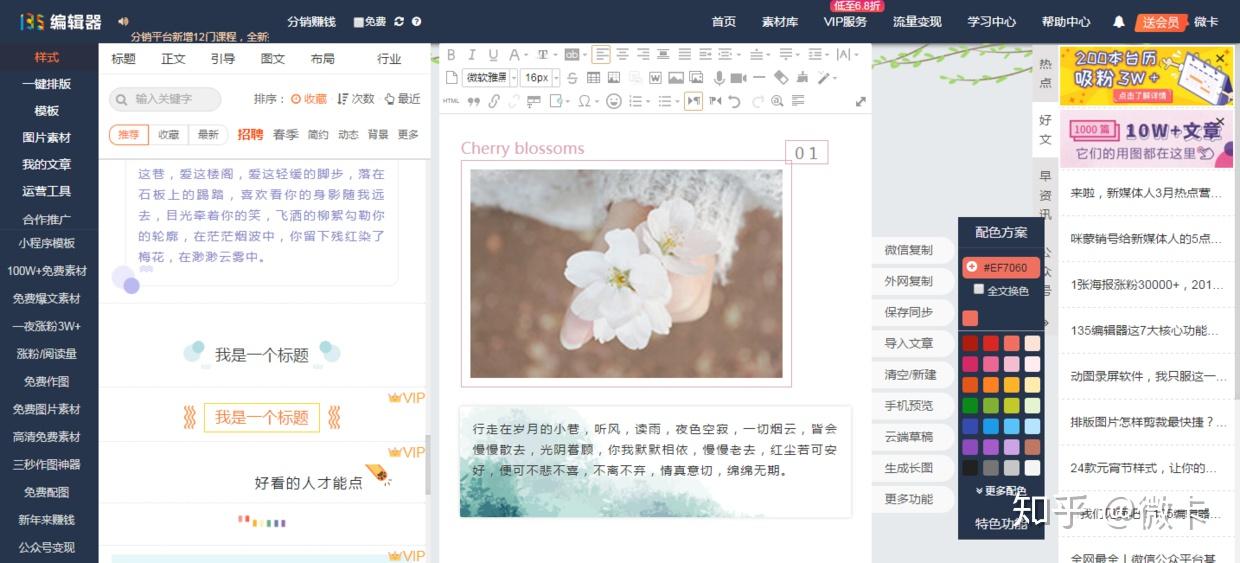Center align the paragraph
Viewport: 1240px width, 563px height.
click(x=622, y=55)
